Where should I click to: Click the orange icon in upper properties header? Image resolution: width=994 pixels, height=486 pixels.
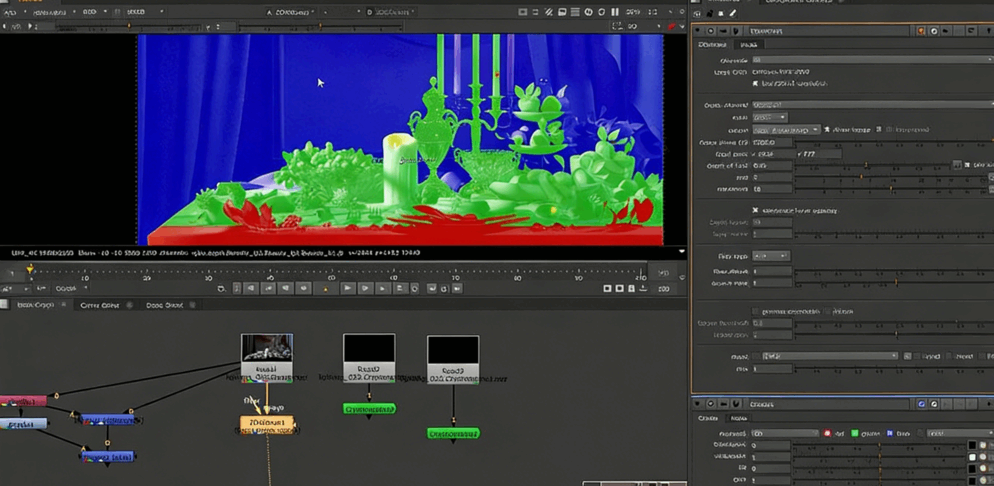[x=921, y=31]
